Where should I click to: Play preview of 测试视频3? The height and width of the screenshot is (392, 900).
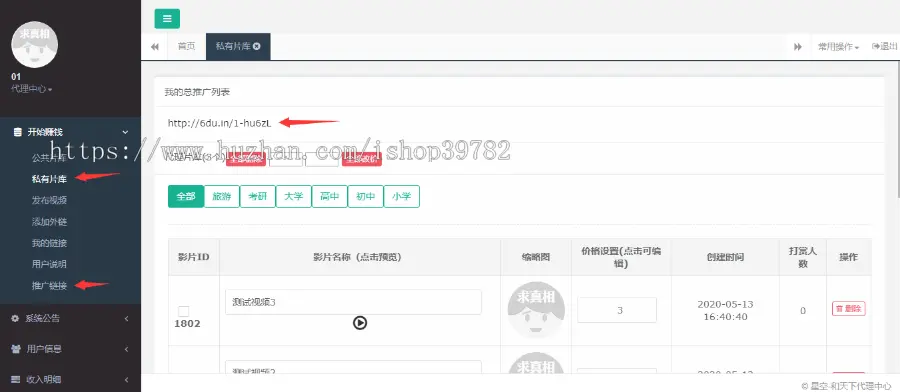click(x=360, y=323)
